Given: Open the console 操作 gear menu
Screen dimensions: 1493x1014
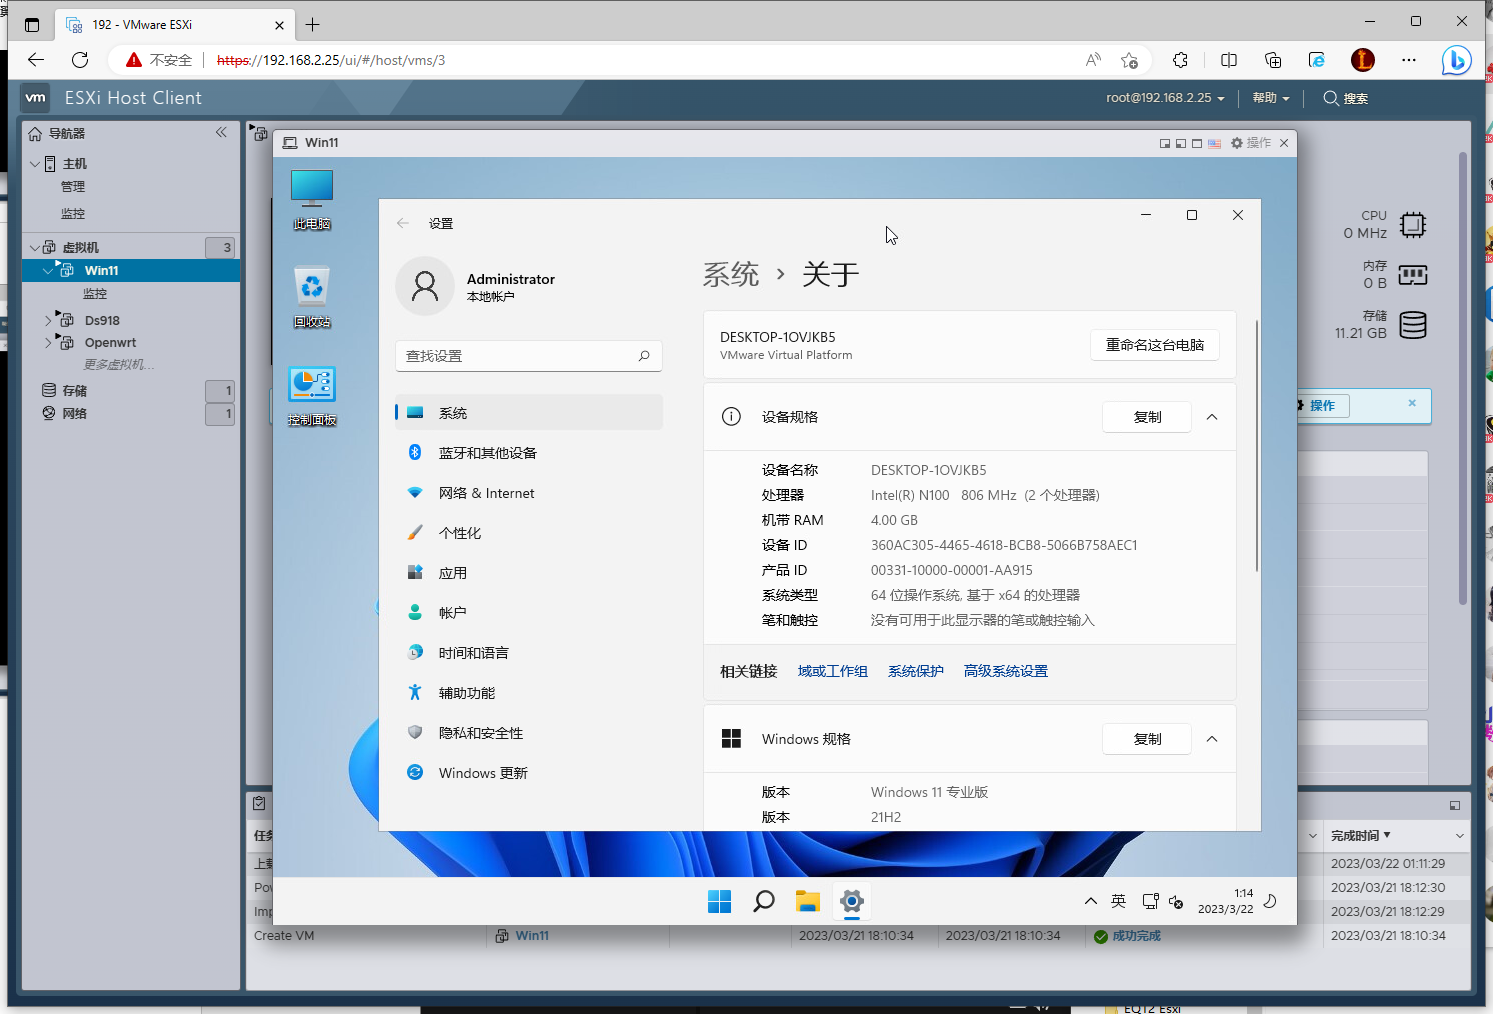Looking at the screenshot, I should (x=1251, y=143).
